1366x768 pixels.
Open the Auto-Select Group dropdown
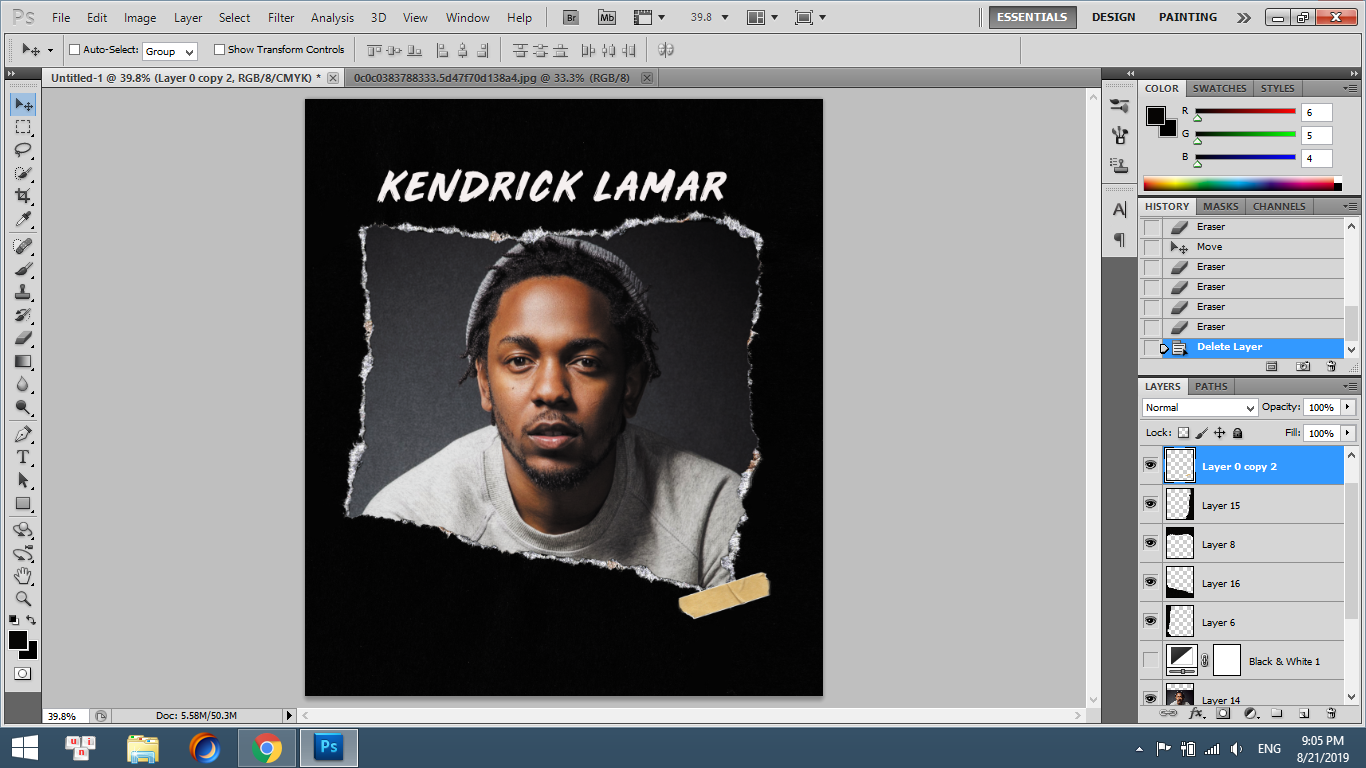coord(170,51)
